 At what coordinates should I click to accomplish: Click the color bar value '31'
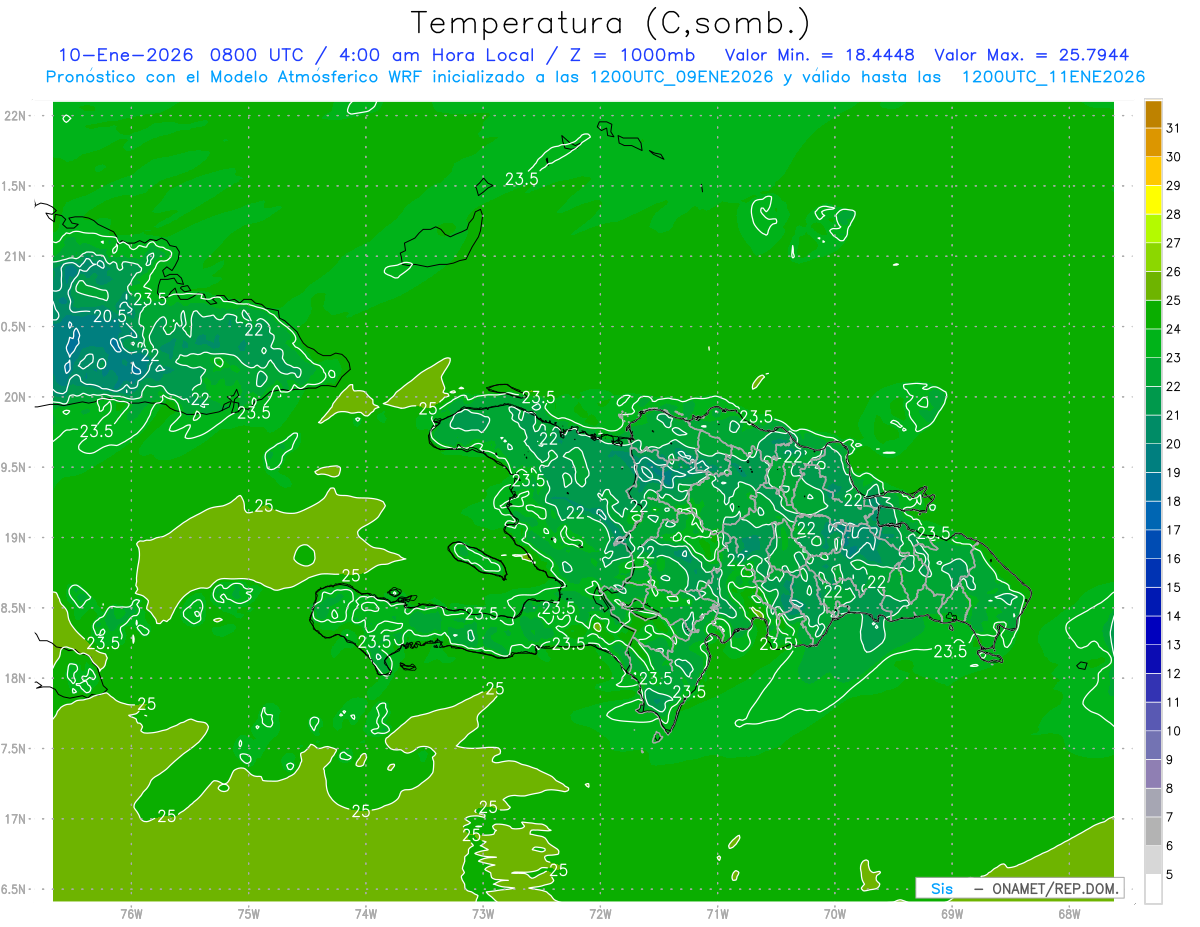pos(1174,128)
